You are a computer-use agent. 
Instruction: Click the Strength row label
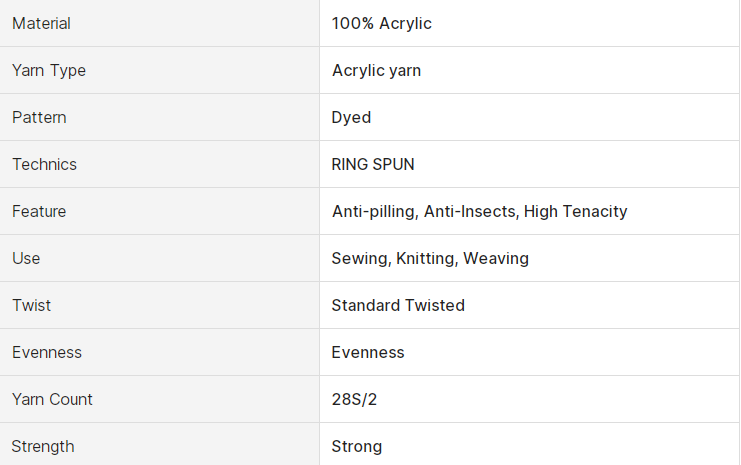43,447
